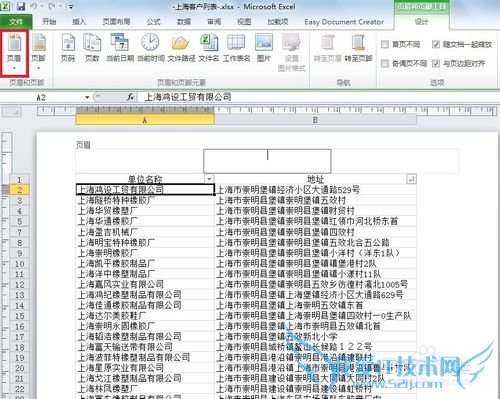Toggle 奇偶页不同 different odd even pages checkbox

tap(385, 63)
